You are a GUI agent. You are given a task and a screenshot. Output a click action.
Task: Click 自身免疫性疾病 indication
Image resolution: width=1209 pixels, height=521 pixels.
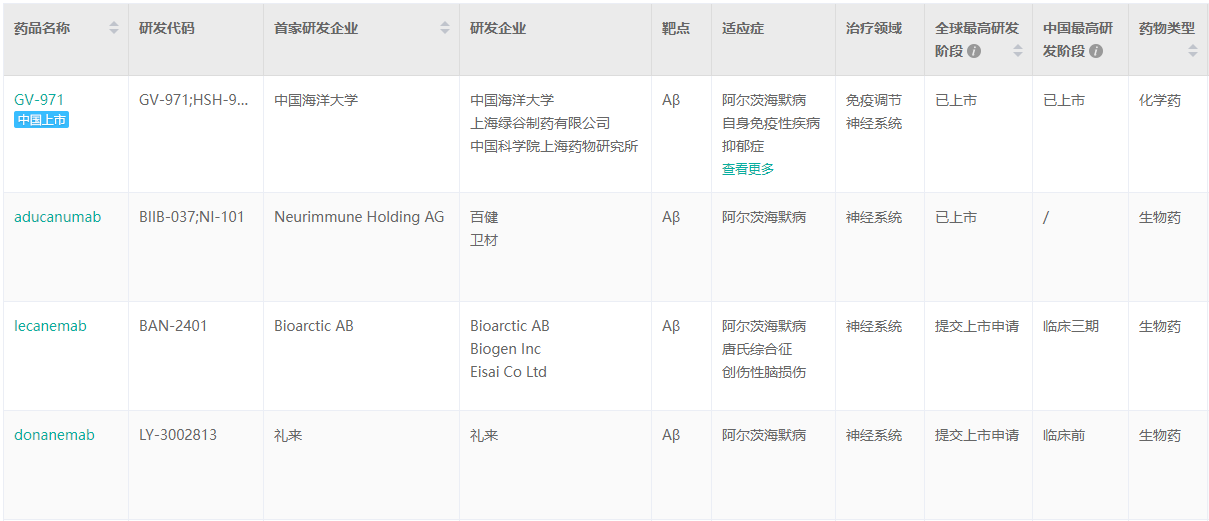771,123
